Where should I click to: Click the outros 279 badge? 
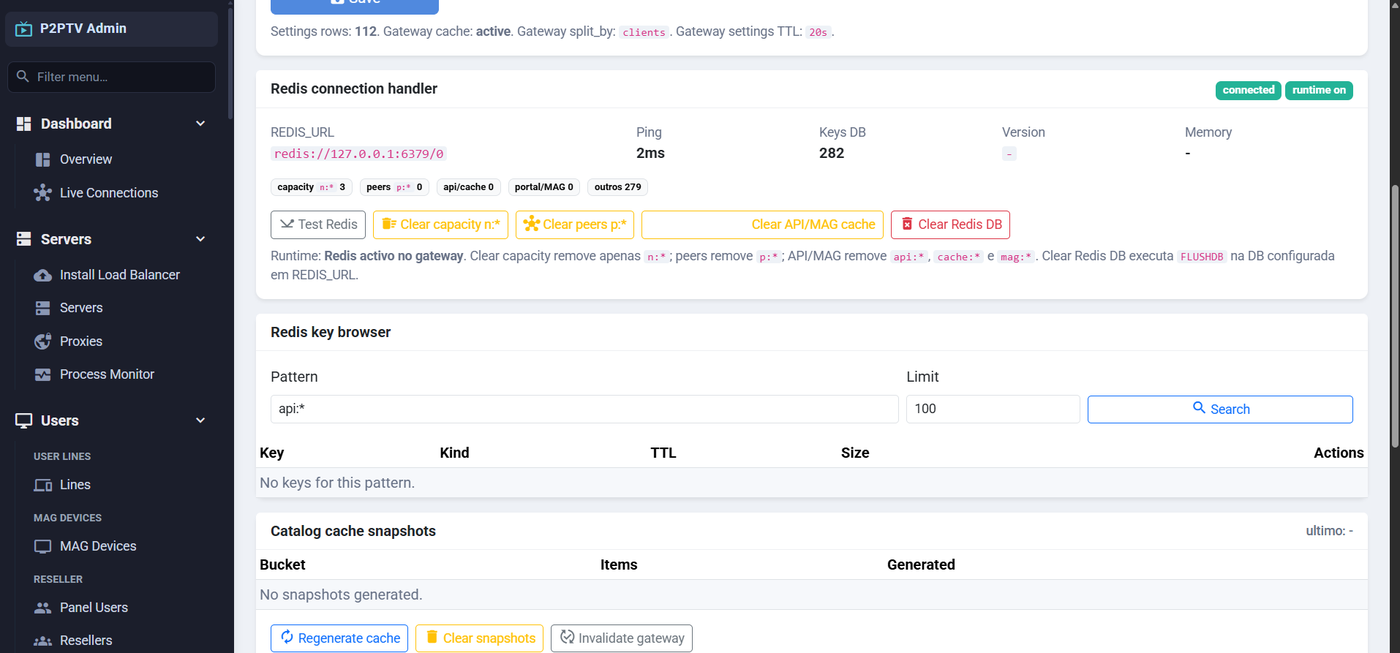pos(618,187)
